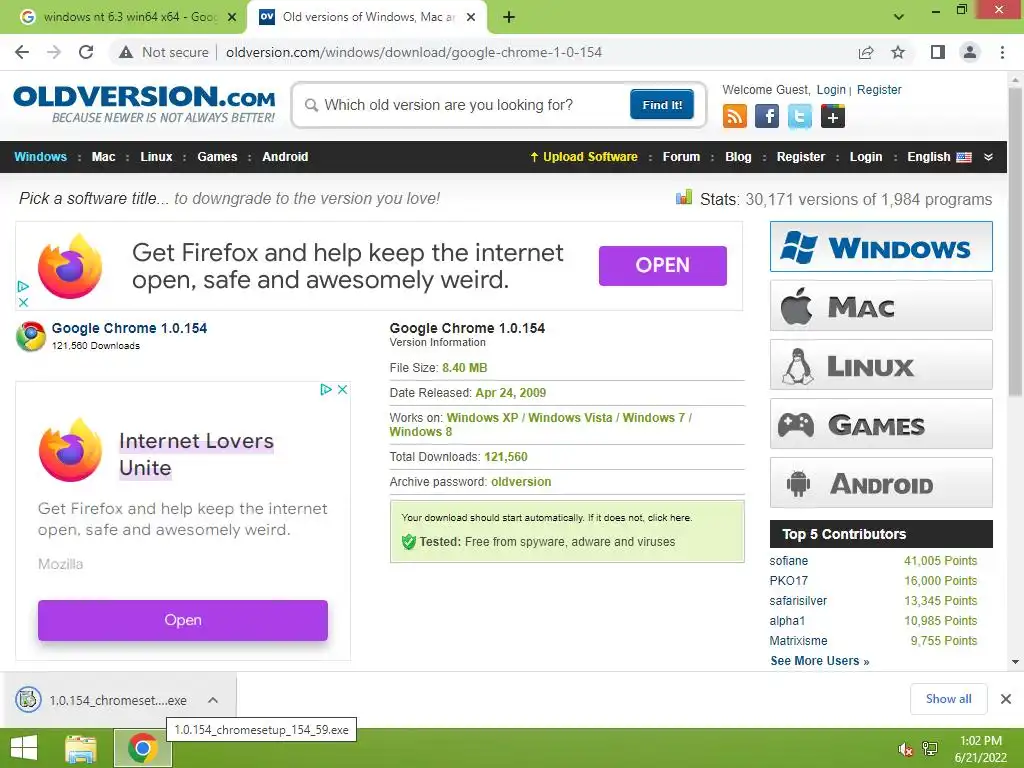The image size is (1024, 768).
Task: Open Chrome three-dot menu
Action: point(1002,52)
